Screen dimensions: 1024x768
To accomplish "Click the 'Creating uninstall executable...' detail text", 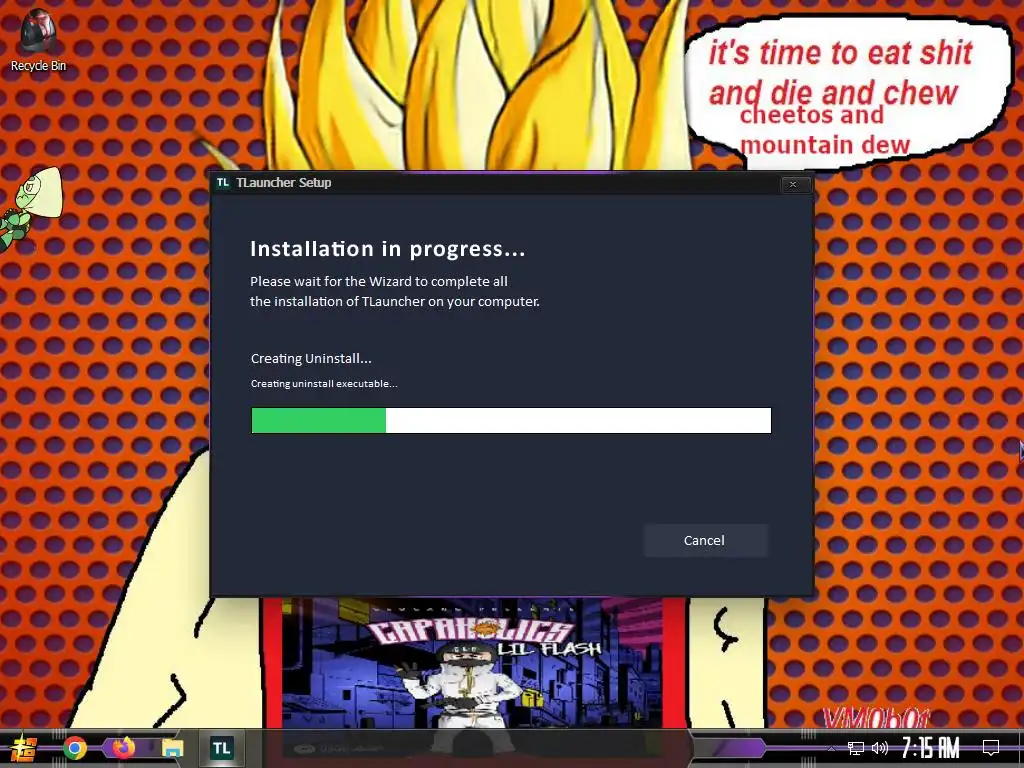I will pos(324,383).
